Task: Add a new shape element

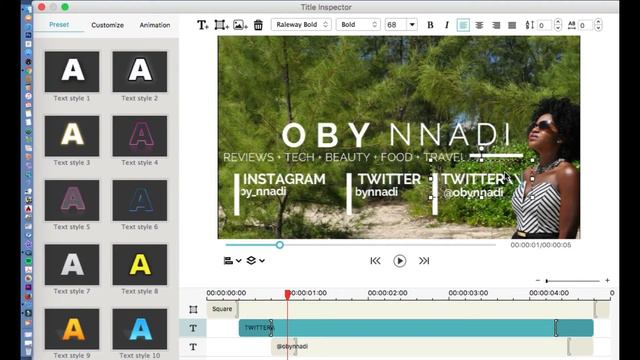Action: 221,25
